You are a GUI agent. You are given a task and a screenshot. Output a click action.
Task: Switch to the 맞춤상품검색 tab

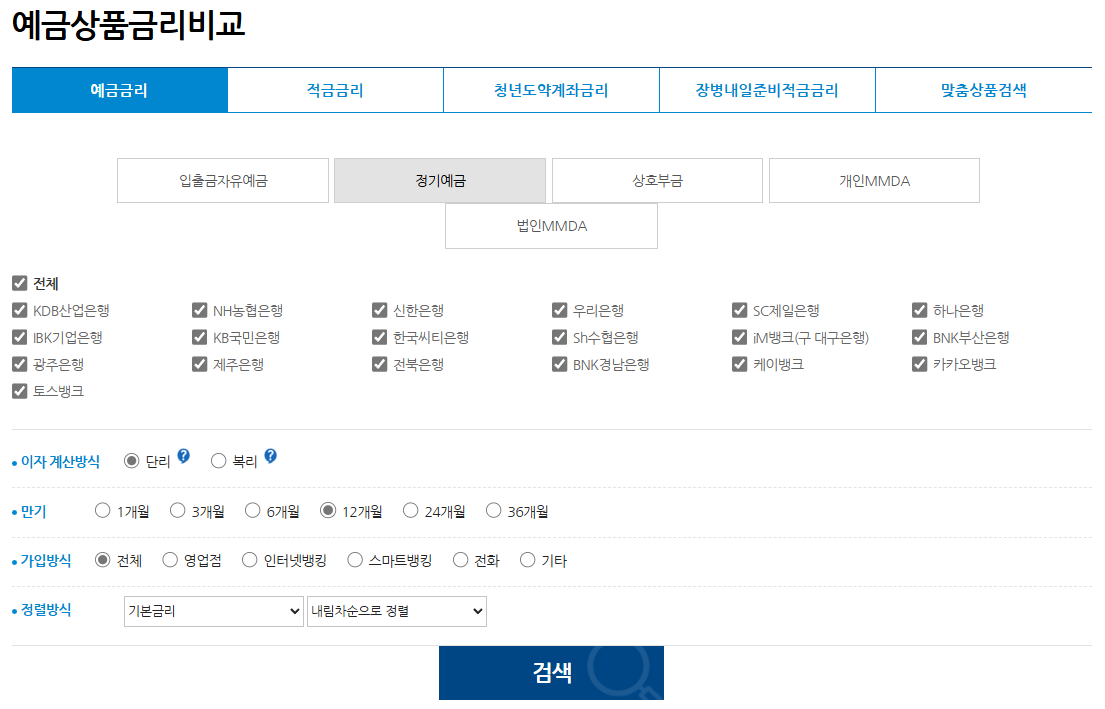(983, 89)
